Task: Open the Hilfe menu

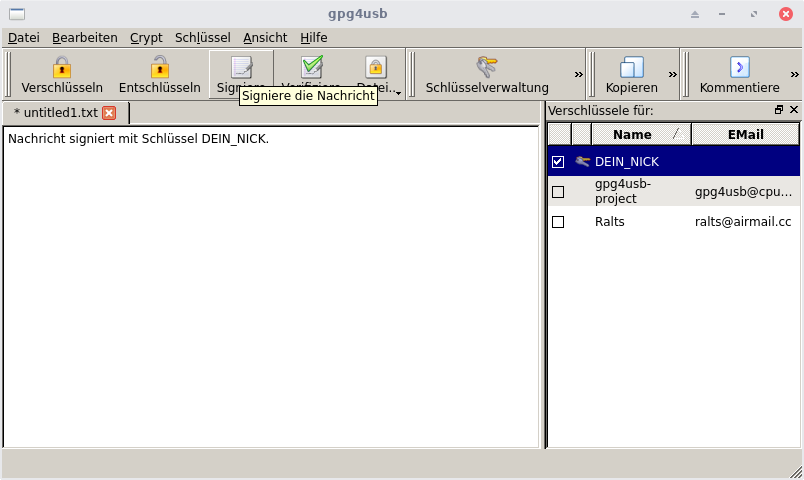Action: pyautogui.click(x=314, y=38)
